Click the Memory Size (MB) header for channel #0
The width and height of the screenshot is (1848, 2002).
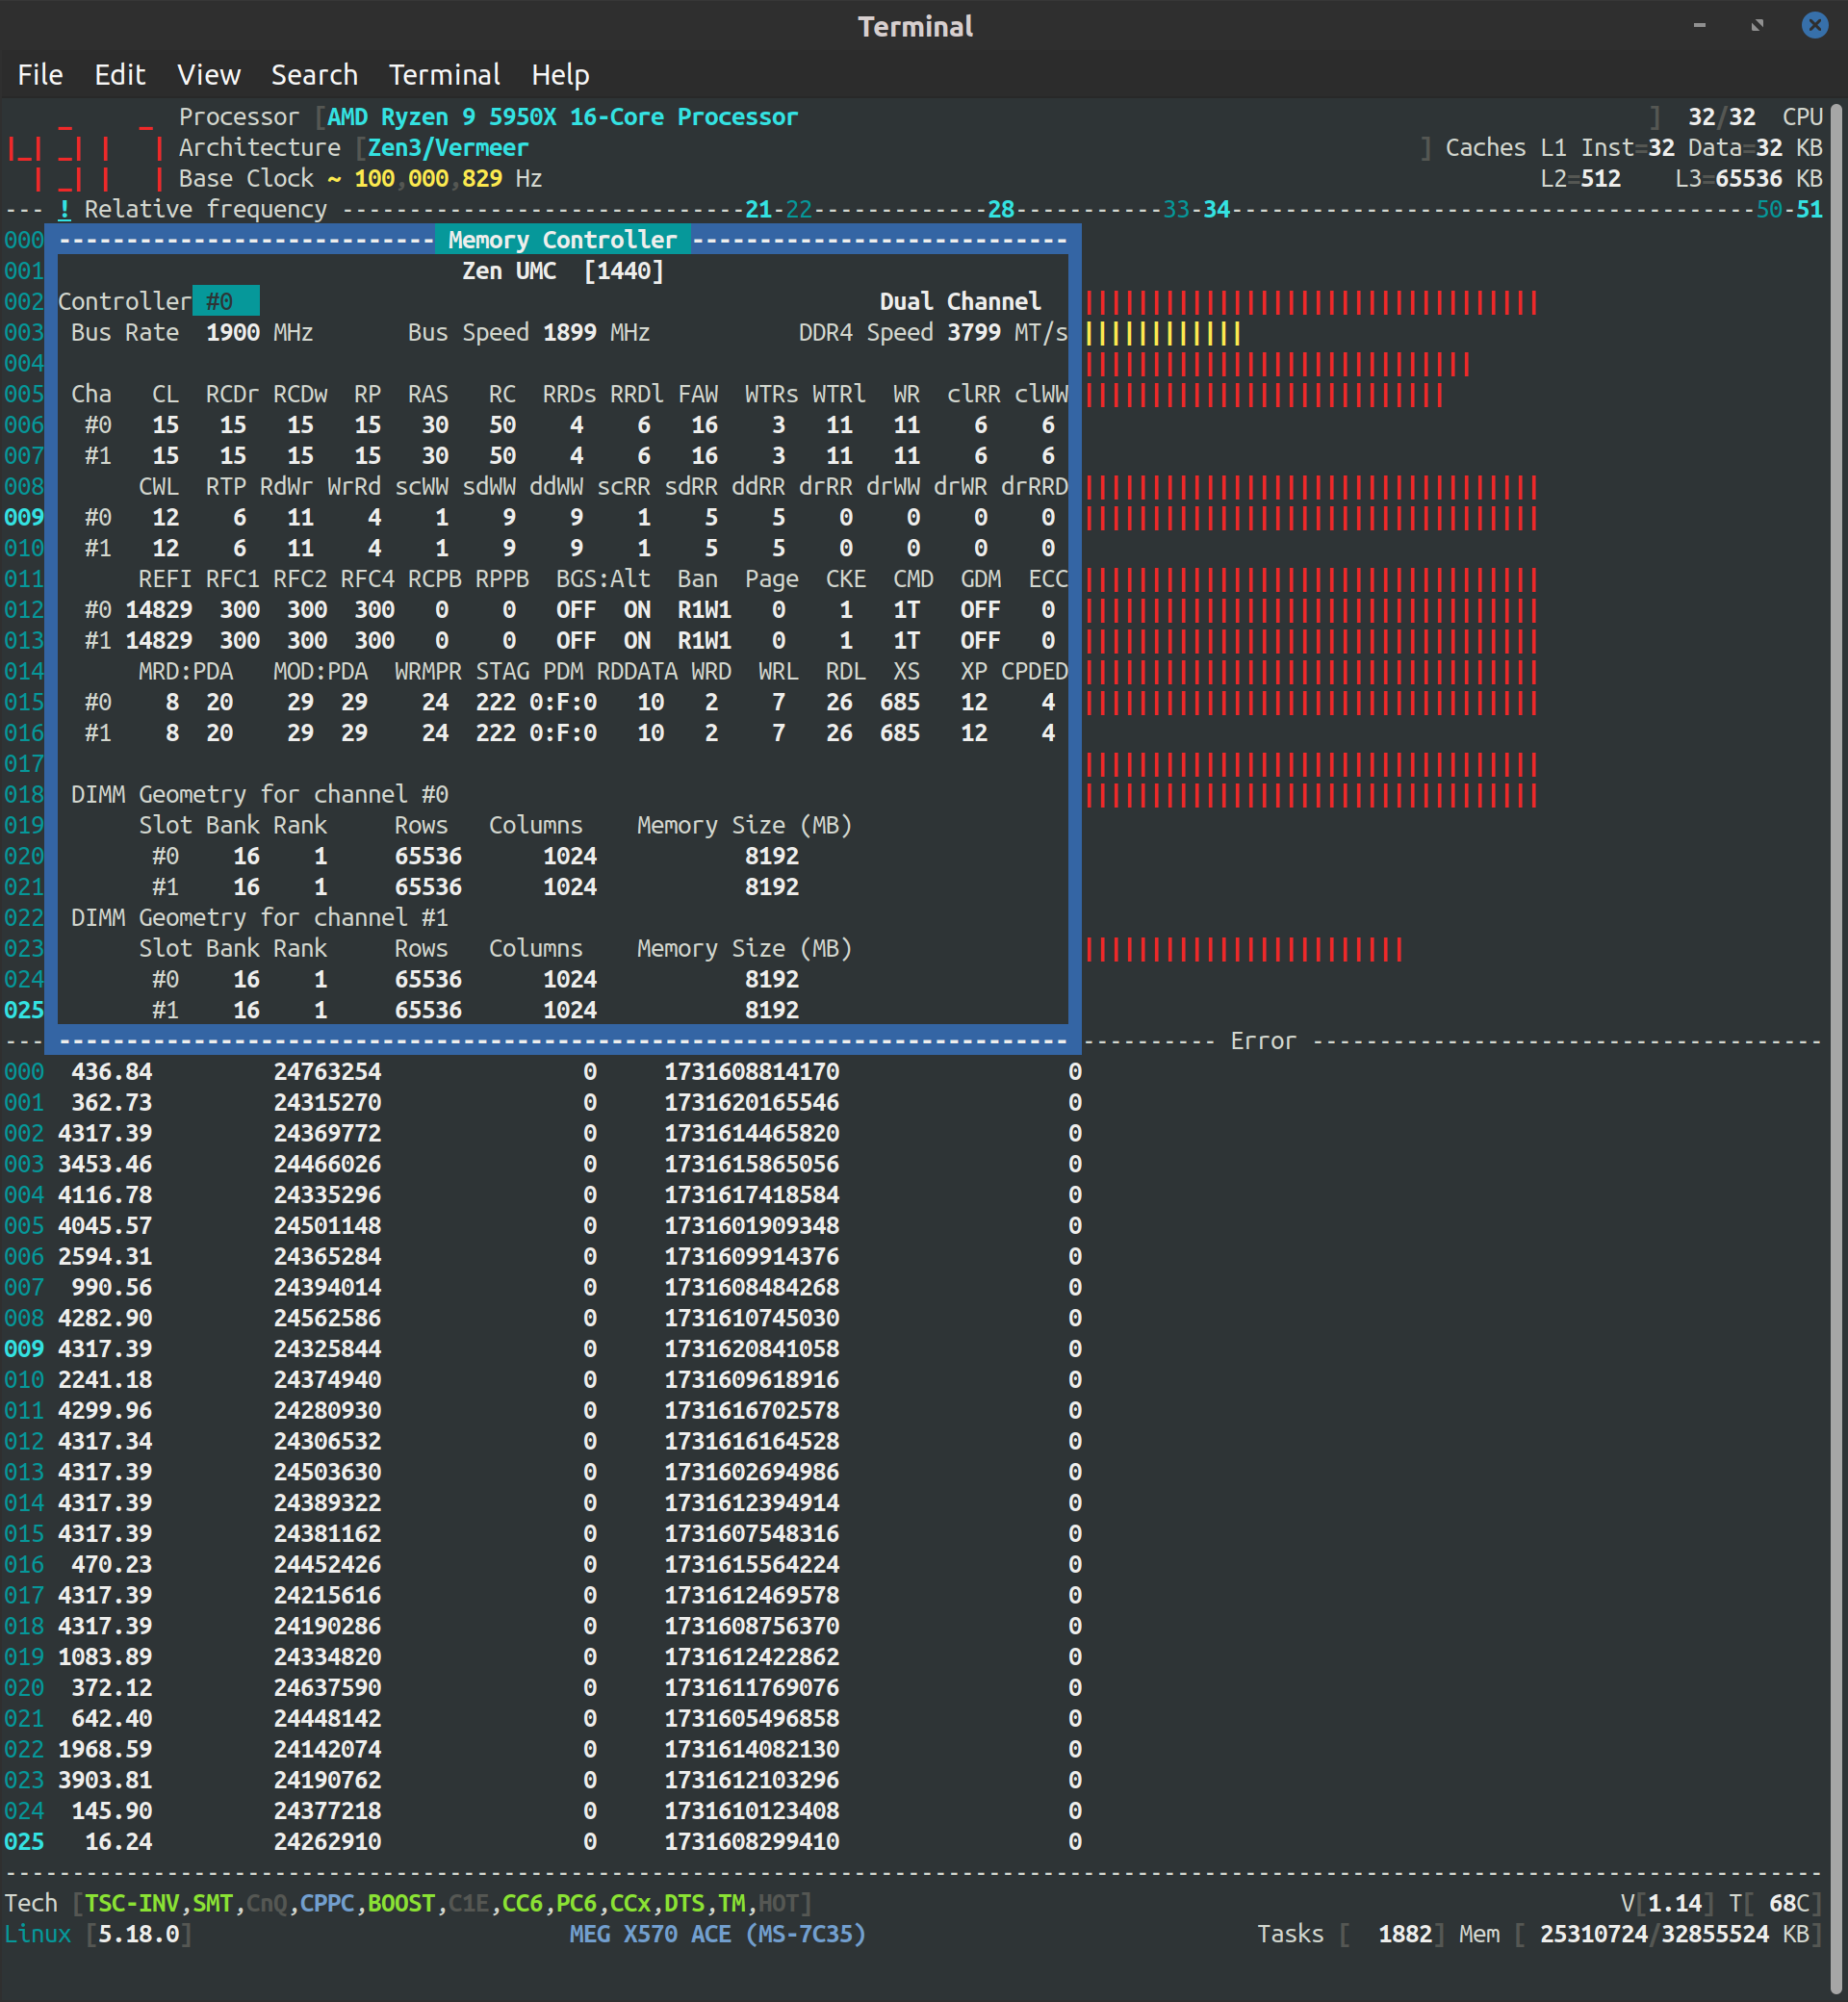coord(745,826)
